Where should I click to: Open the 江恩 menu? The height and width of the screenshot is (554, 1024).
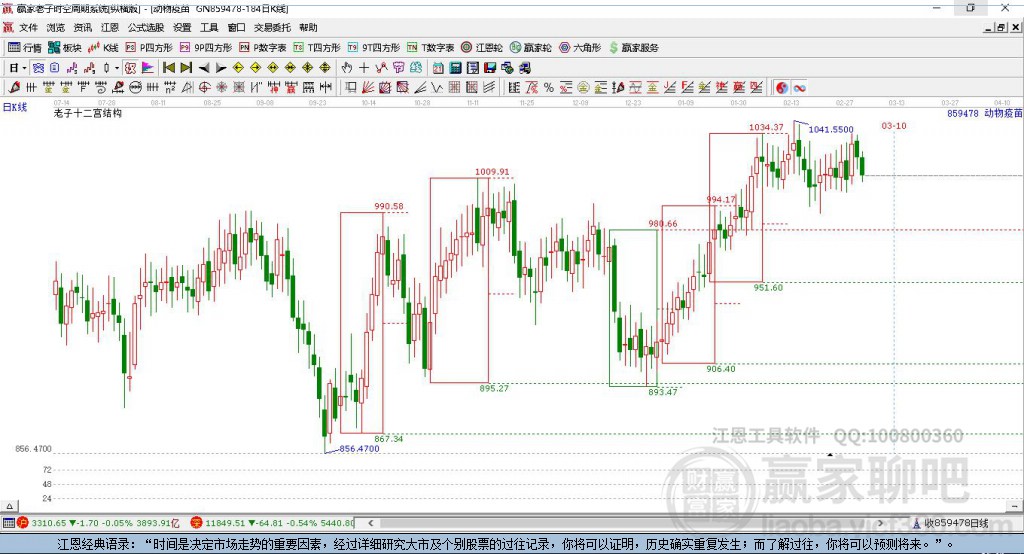click(x=110, y=27)
